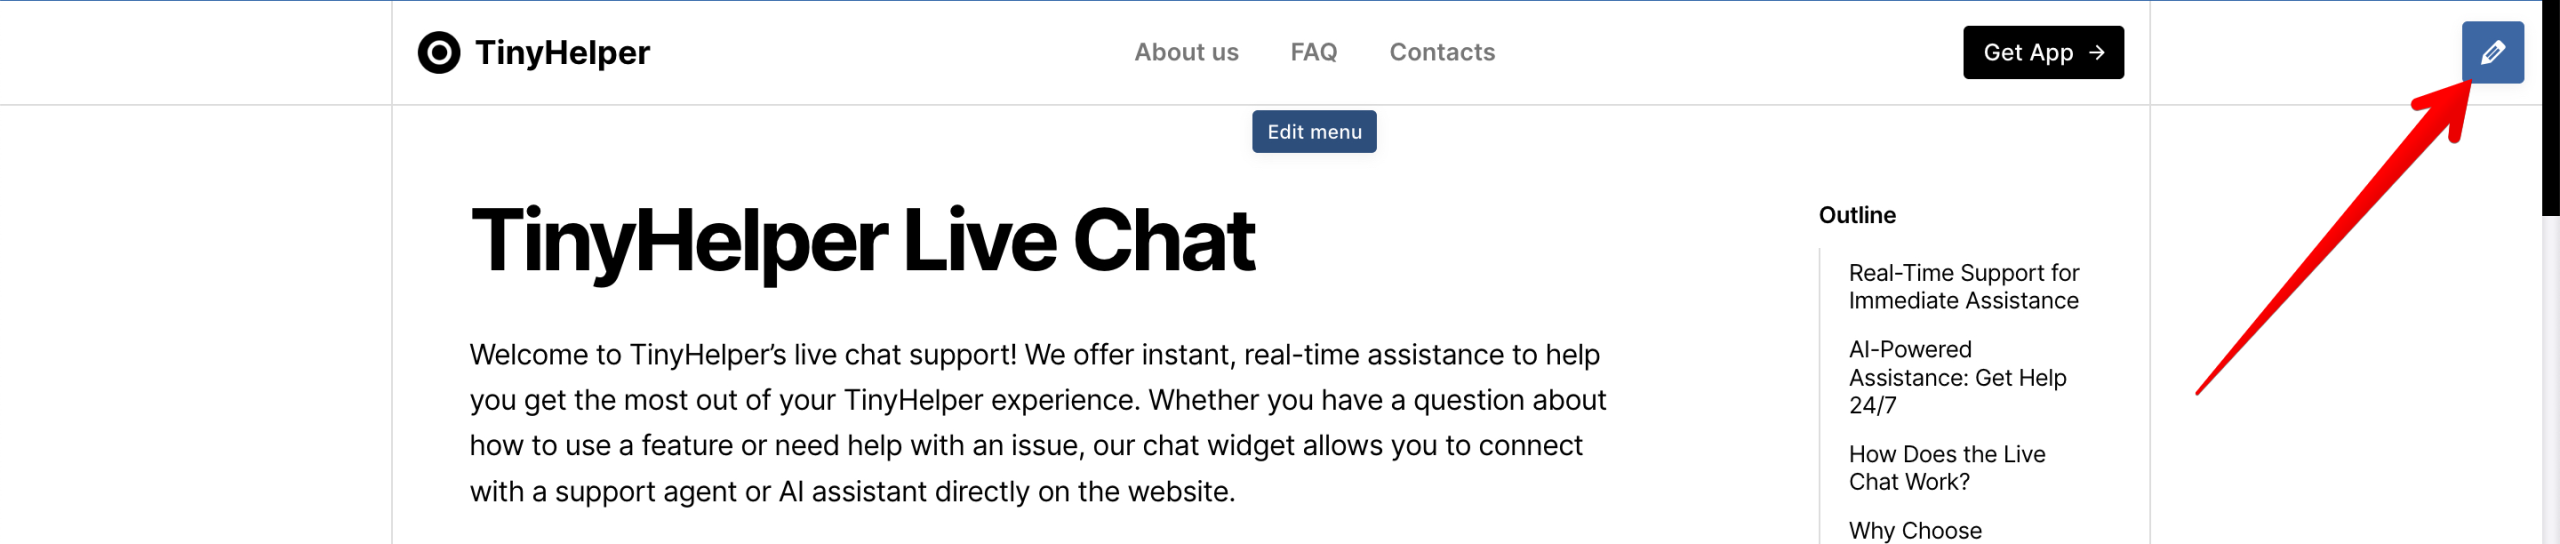Click the Outline sidebar heading
Viewport: 2560px width, 544px height.
point(1856,215)
